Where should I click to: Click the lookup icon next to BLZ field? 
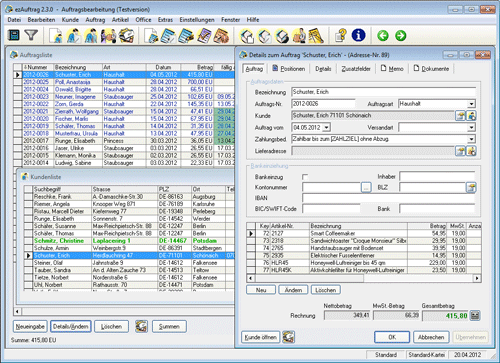471,187
